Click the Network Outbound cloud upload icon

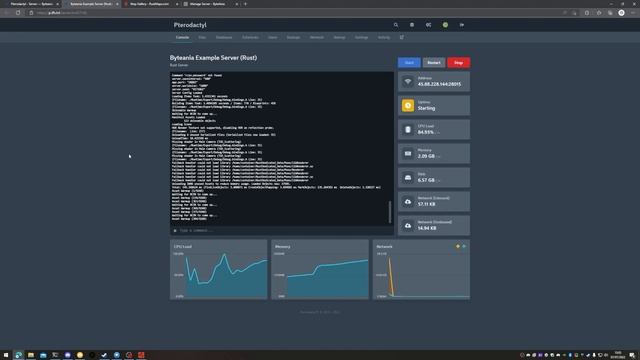408,226
